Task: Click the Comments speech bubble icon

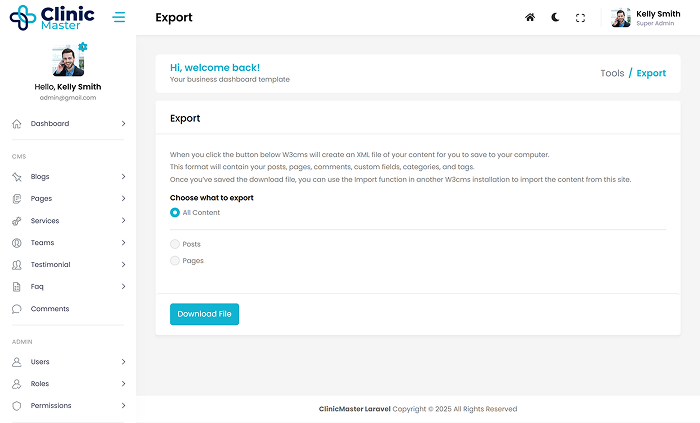Action: (17, 309)
